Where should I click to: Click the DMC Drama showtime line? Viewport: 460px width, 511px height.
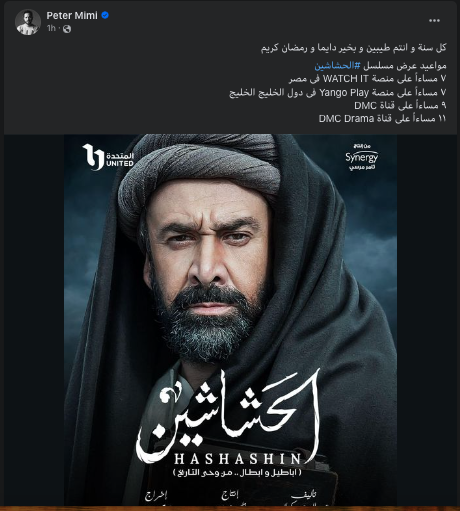click(x=382, y=119)
